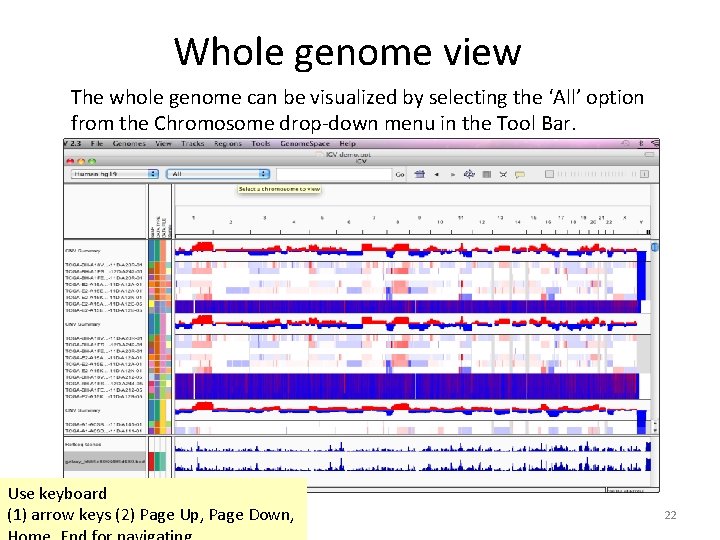This screenshot has width=720, height=540.
Task: Open the Tools menu
Action: (x=261, y=143)
